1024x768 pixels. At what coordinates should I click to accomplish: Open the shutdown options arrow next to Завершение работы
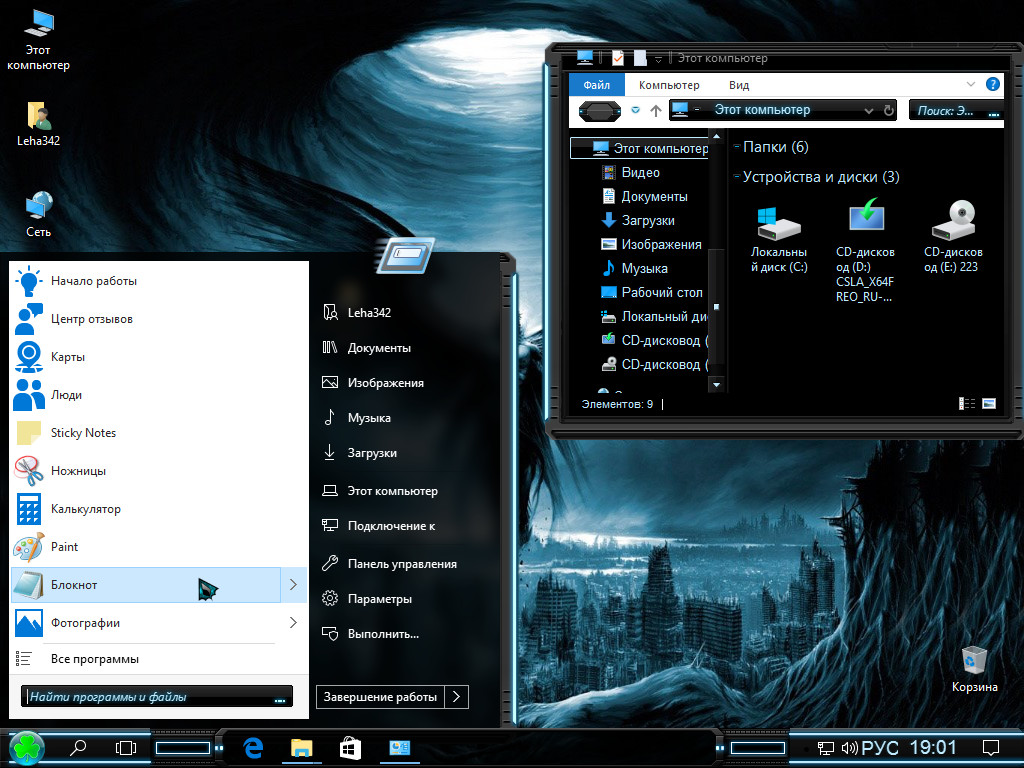click(456, 697)
